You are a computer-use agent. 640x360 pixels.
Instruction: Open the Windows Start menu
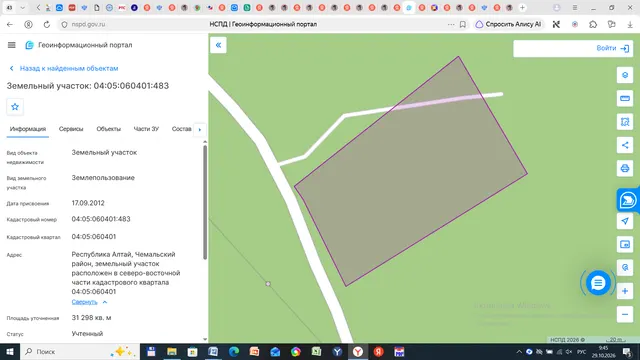coord(10,351)
